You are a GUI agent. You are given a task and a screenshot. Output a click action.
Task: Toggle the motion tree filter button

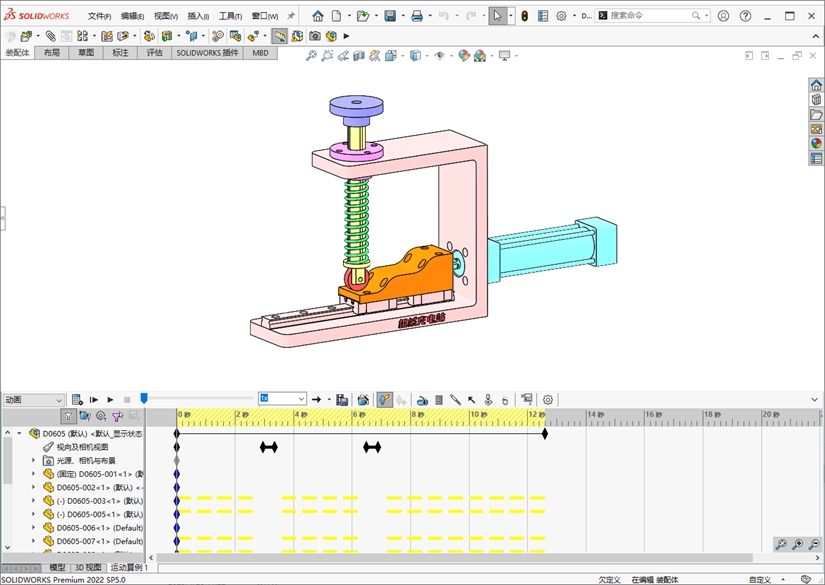[68, 416]
